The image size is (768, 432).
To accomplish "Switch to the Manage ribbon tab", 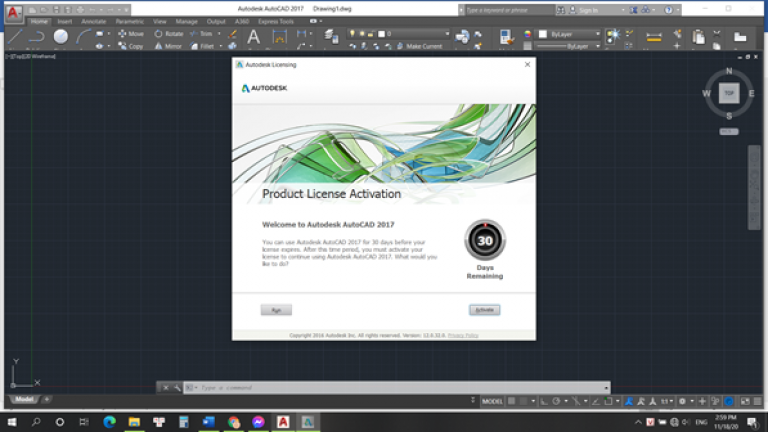I will (x=186, y=22).
